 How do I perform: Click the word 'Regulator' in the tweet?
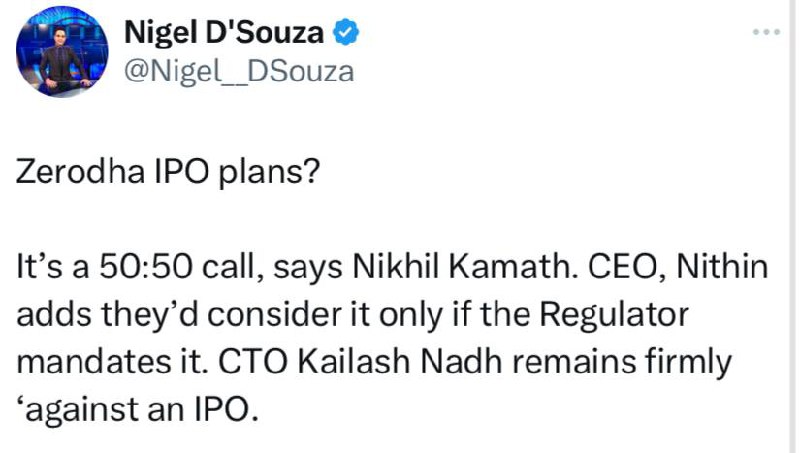614,315
